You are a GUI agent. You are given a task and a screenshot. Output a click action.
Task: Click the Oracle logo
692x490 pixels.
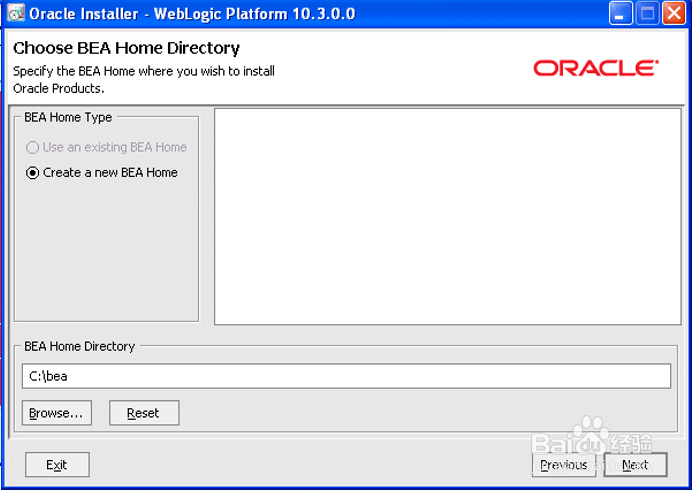click(x=596, y=68)
